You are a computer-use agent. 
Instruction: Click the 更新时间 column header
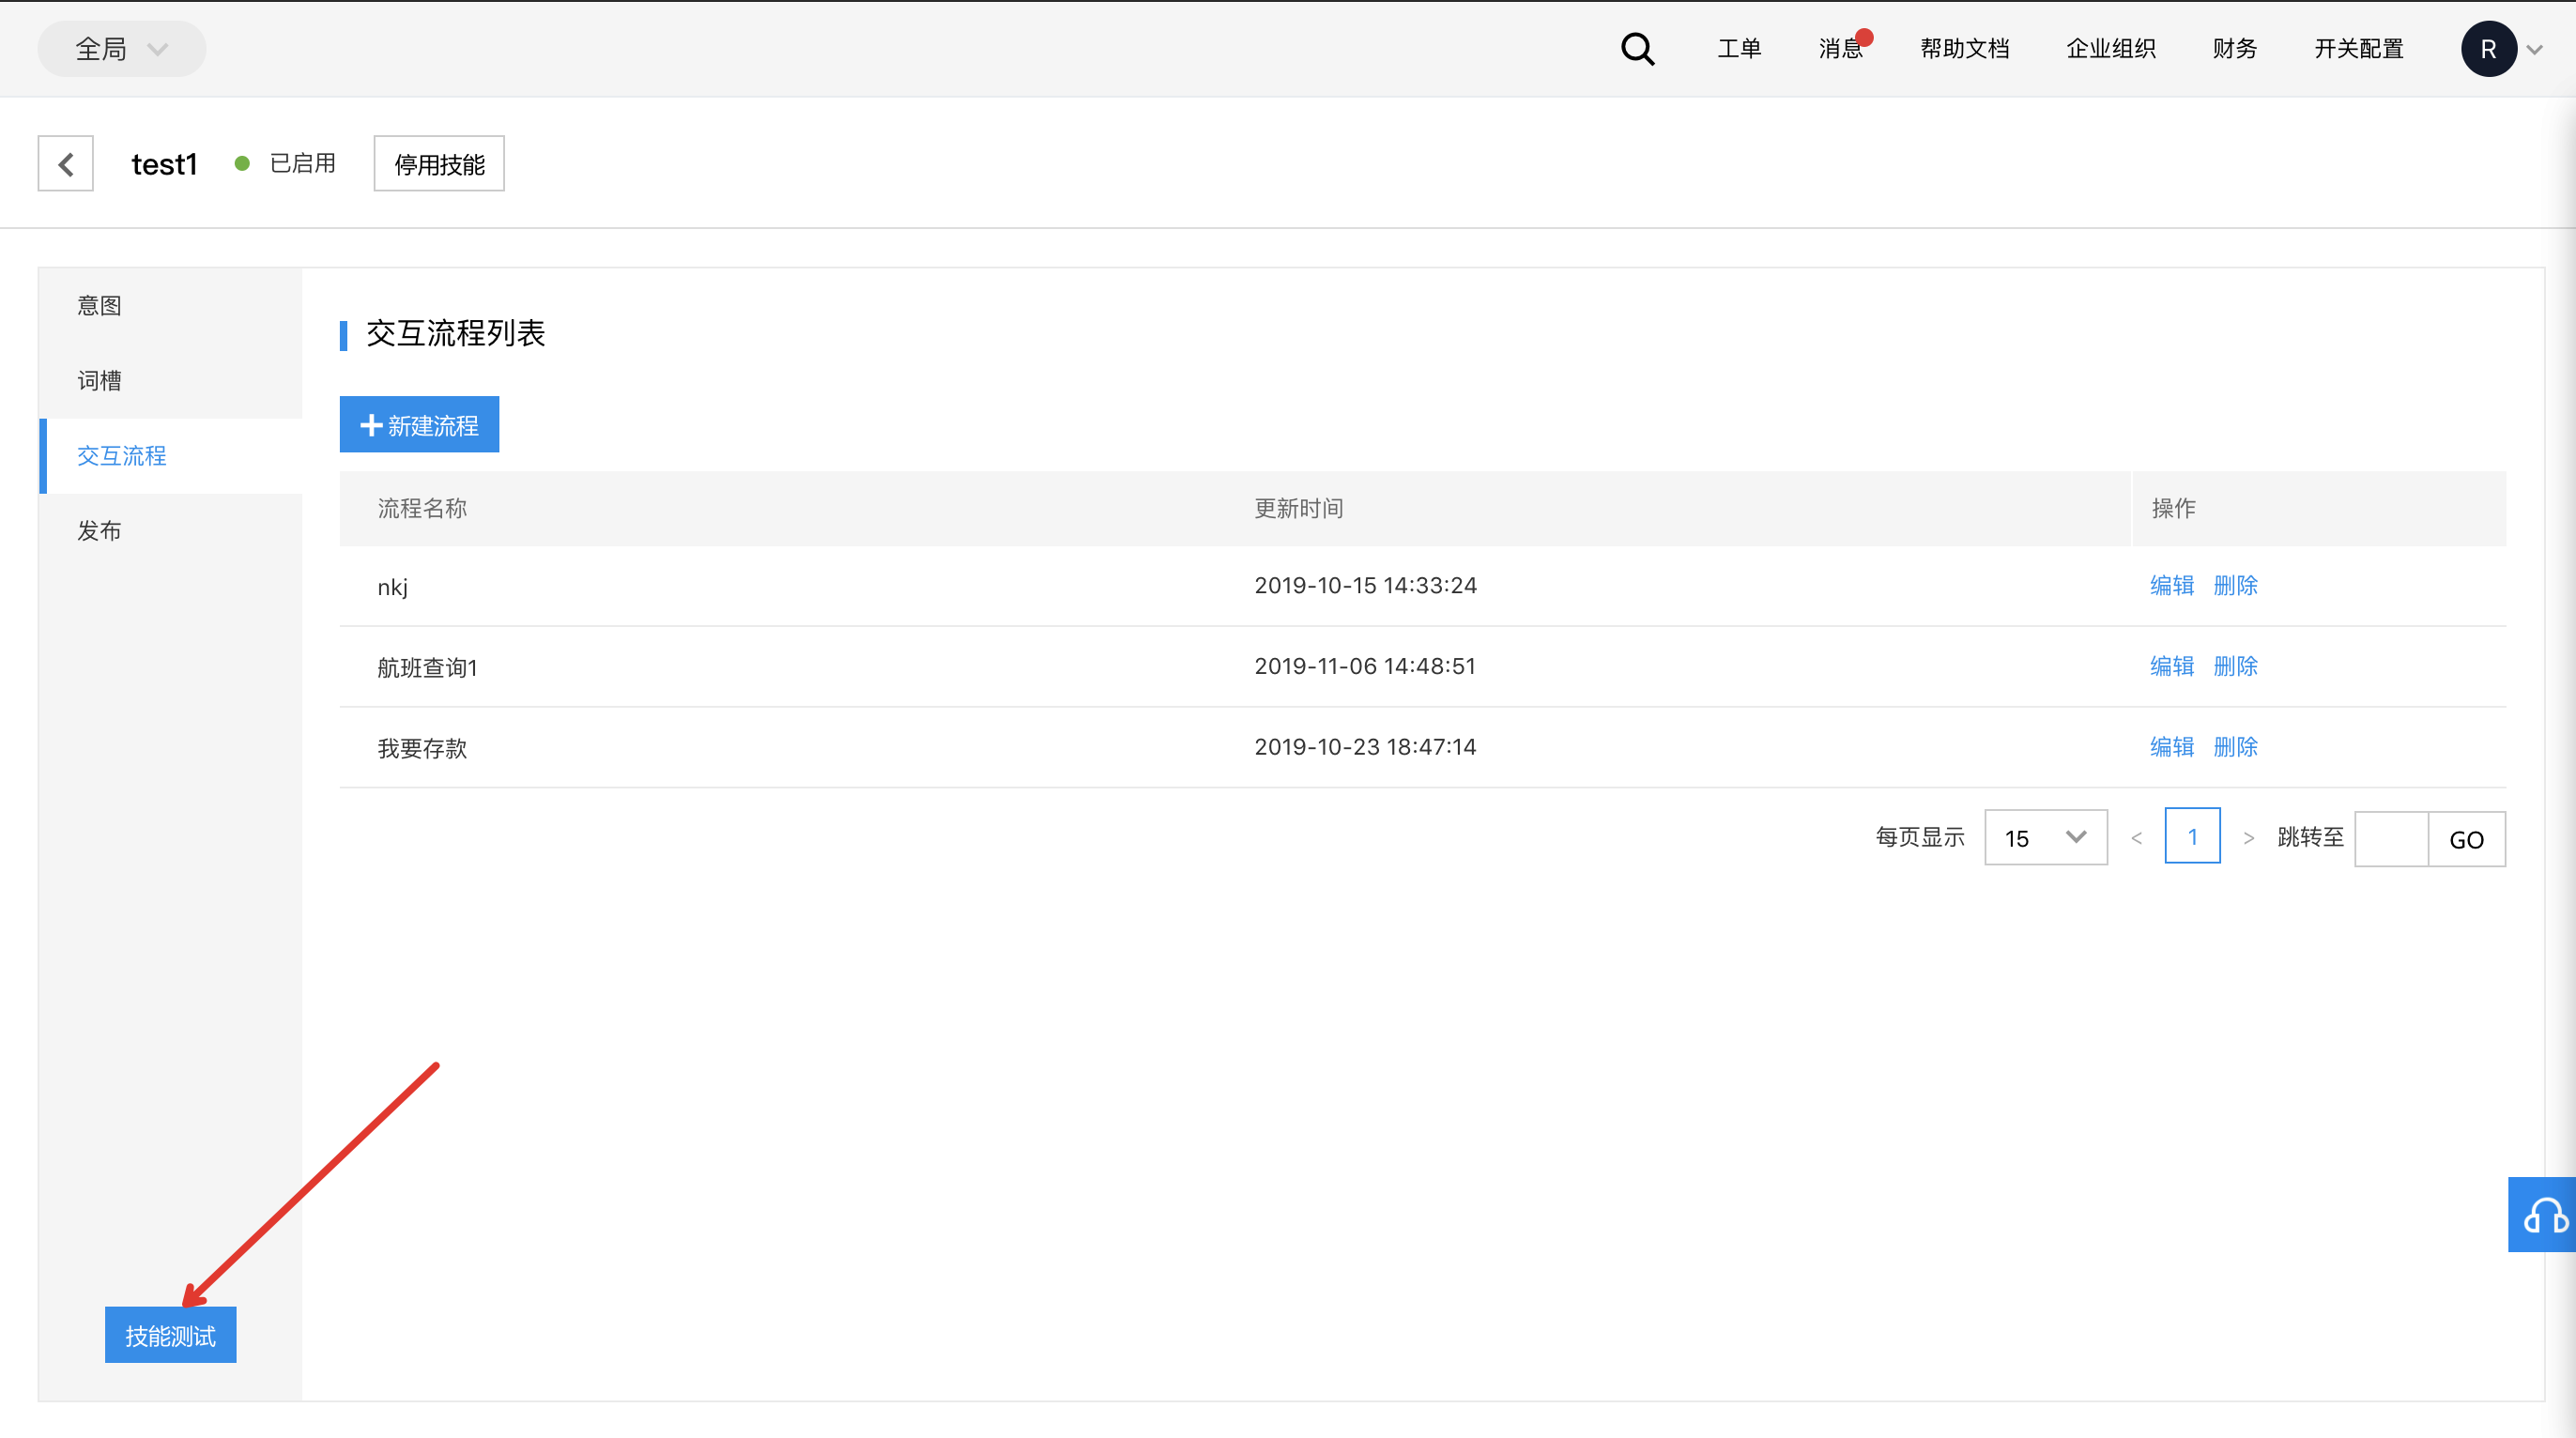(1299, 508)
